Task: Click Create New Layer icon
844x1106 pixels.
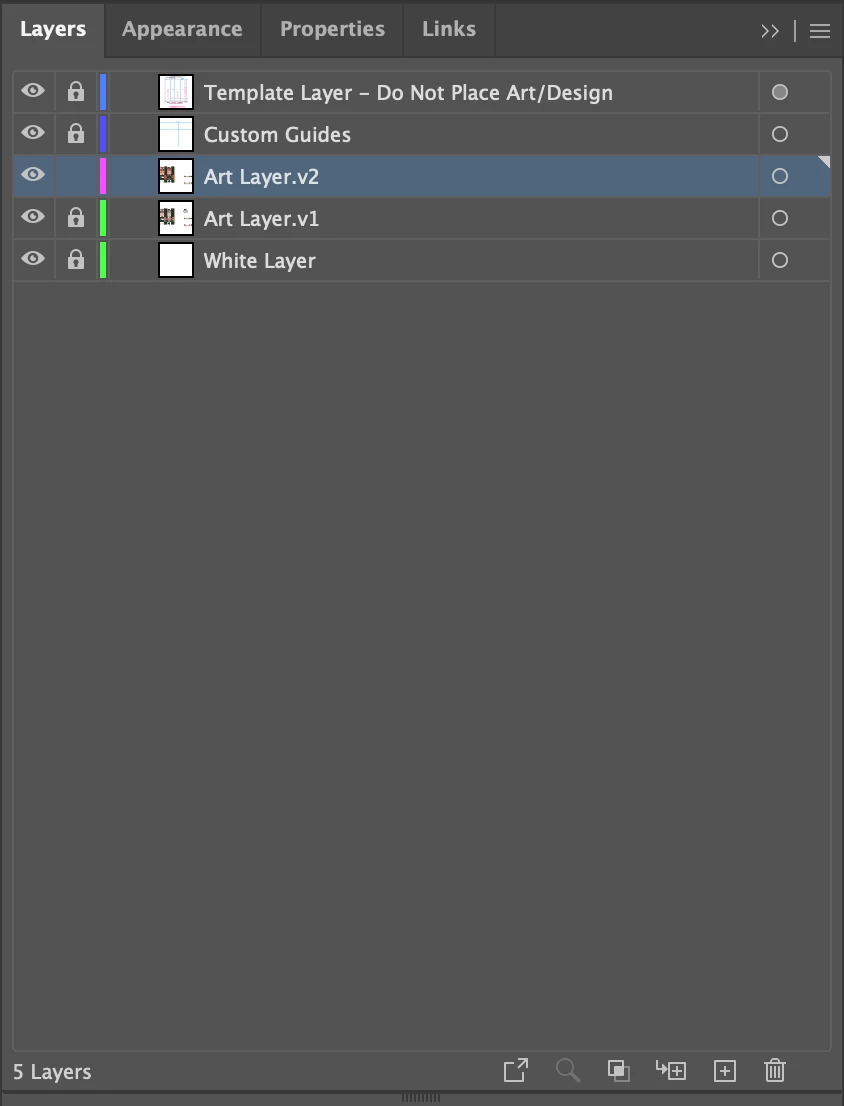Action: [724, 1071]
